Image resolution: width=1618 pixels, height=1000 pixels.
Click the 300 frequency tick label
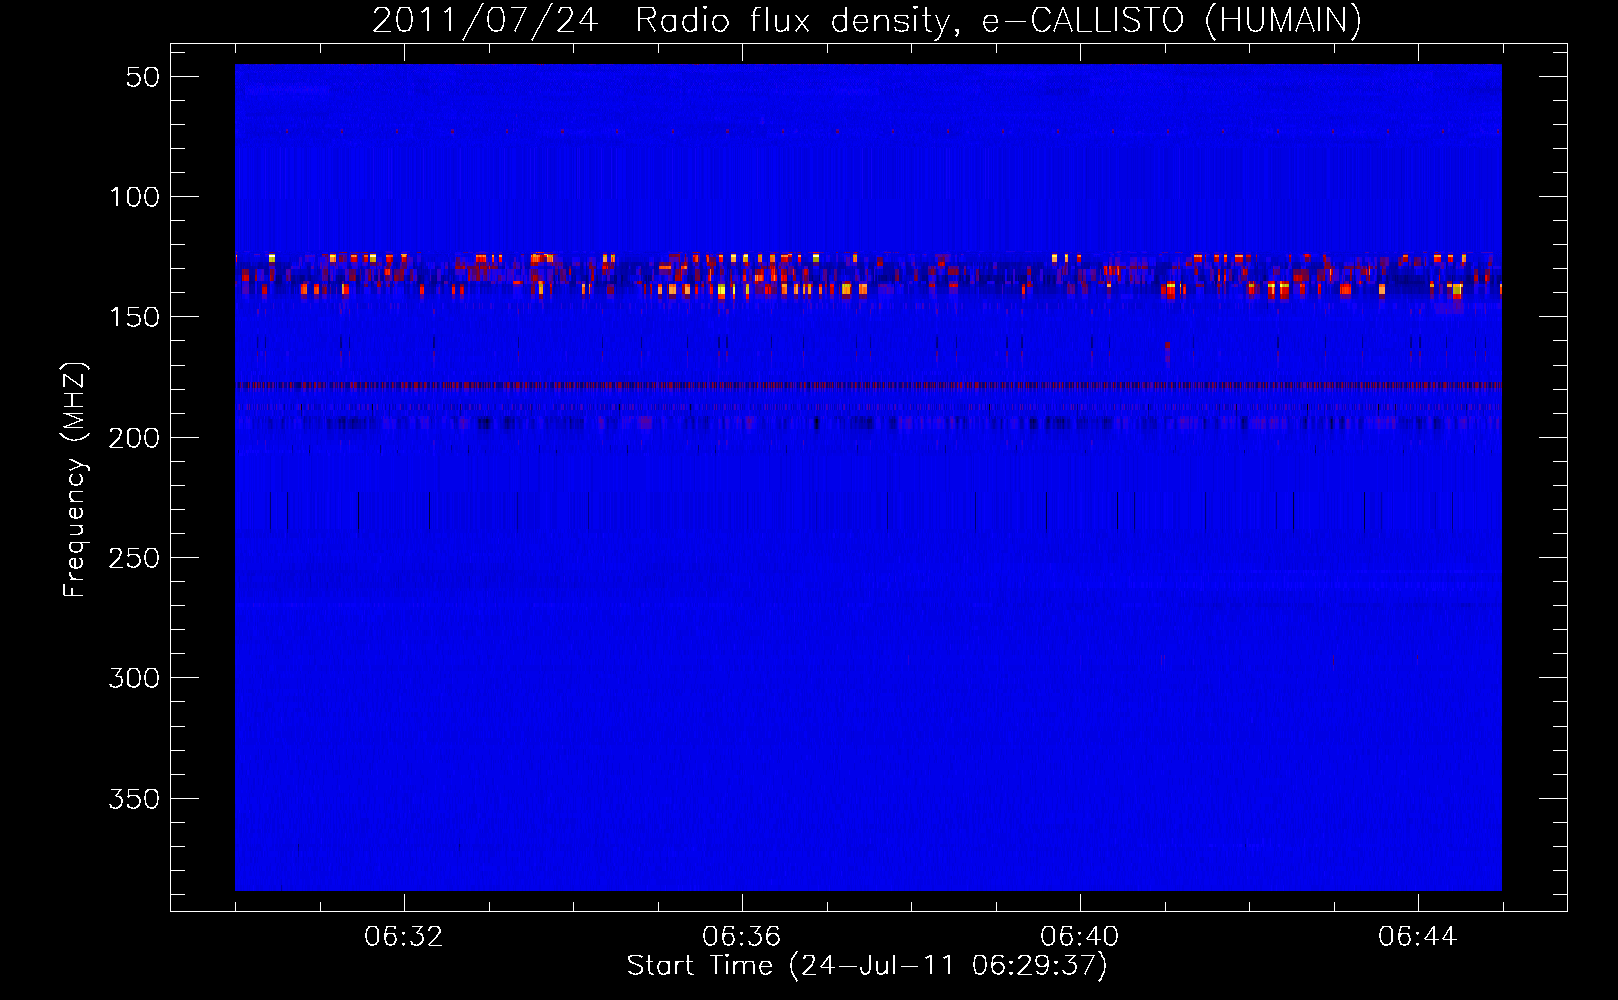click(x=135, y=678)
